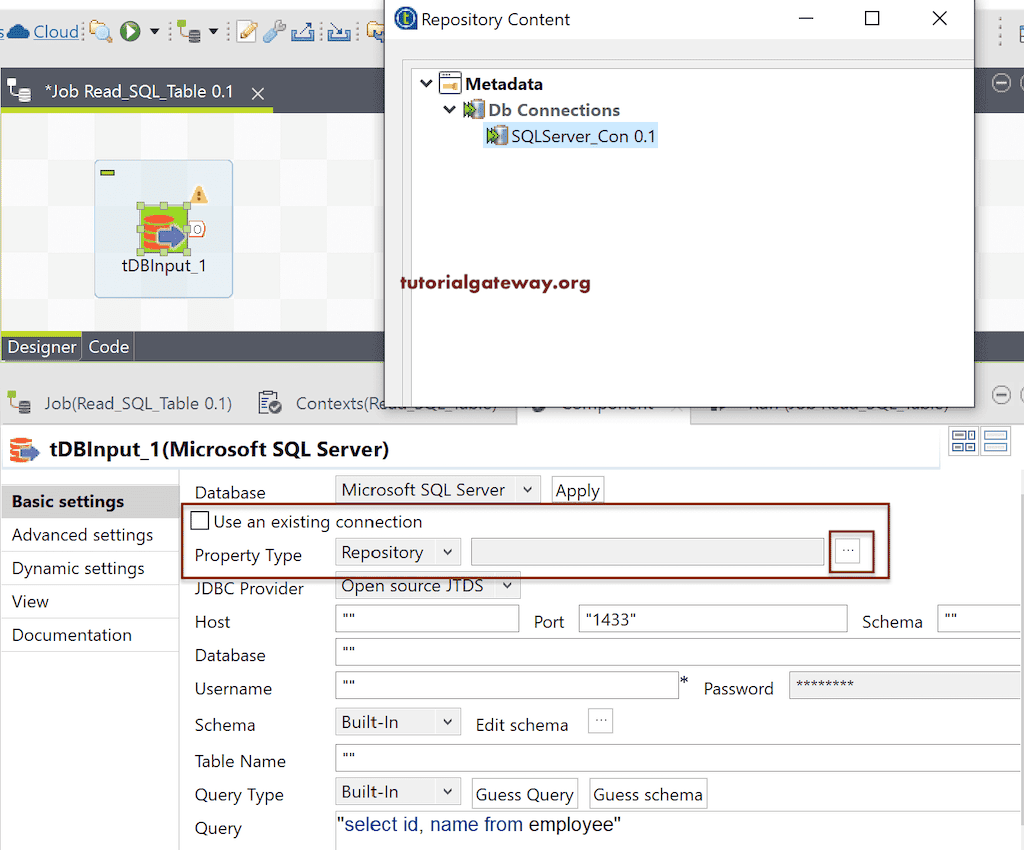Click the import items toolbar icon
Image resolution: width=1024 pixels, height=850 pixels.
pyautogui.click(x=340, y=31)
